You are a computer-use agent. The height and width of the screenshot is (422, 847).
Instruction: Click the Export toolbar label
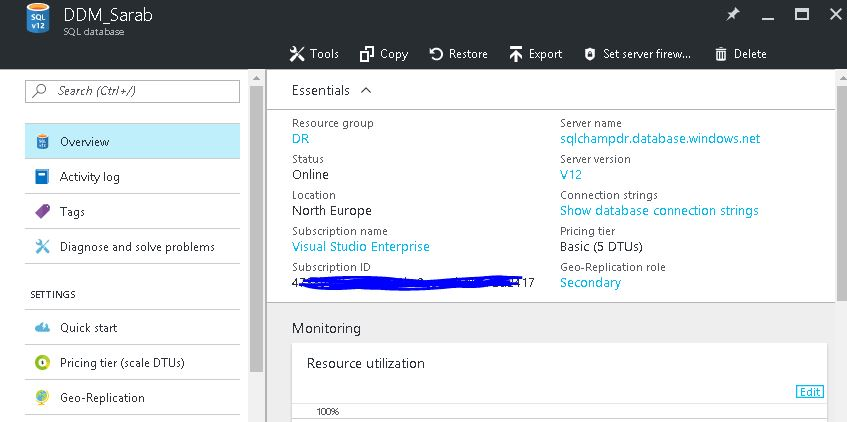pos(546,54)
